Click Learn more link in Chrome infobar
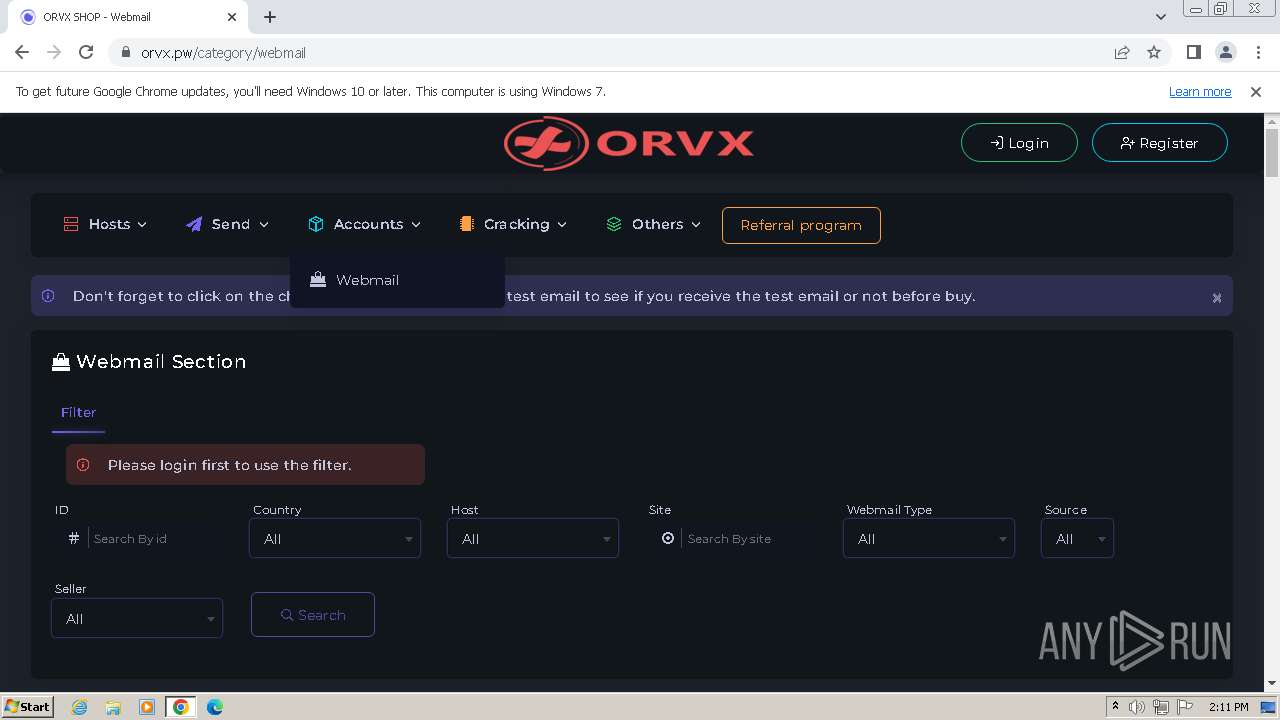This screenshot has height=720, width=1280. (x=1200, y=91)
